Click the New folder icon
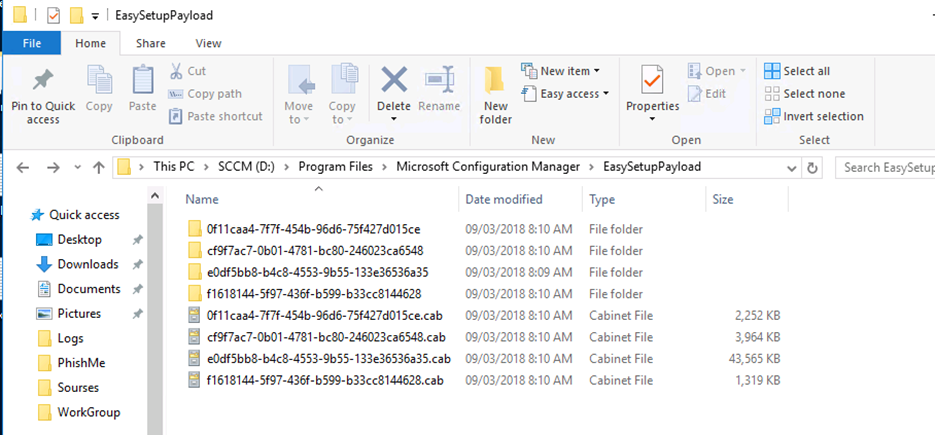The height and width of the screenshot is (435, 935). point(495,81)
